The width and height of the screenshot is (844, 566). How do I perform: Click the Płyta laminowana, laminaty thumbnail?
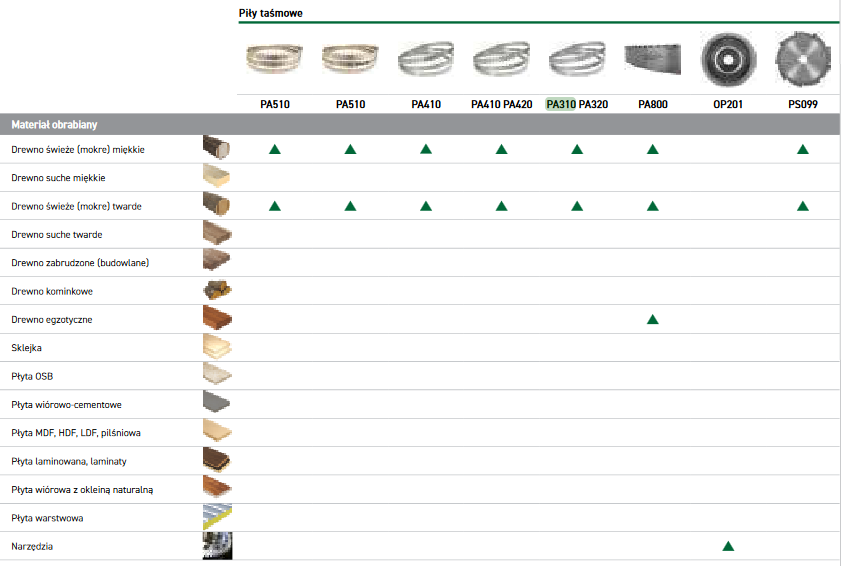coord(217,461)
